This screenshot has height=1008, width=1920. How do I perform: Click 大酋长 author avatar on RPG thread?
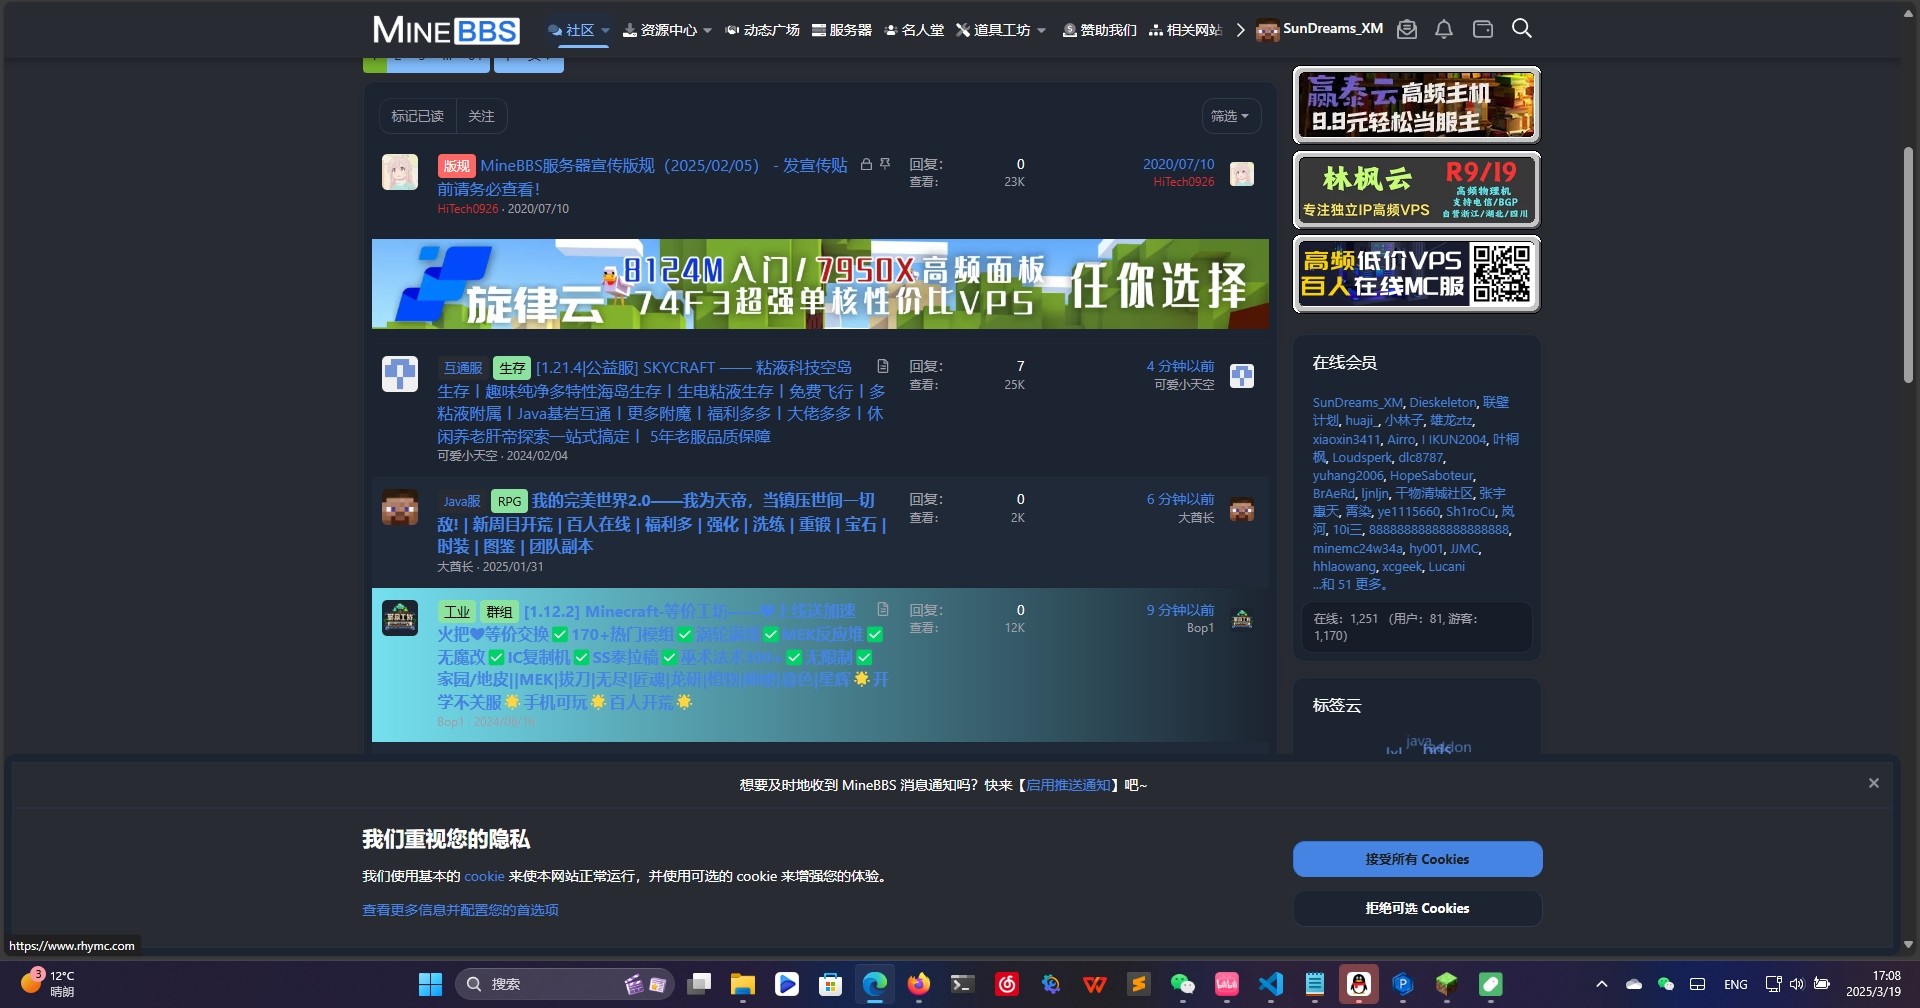(400, 508)
